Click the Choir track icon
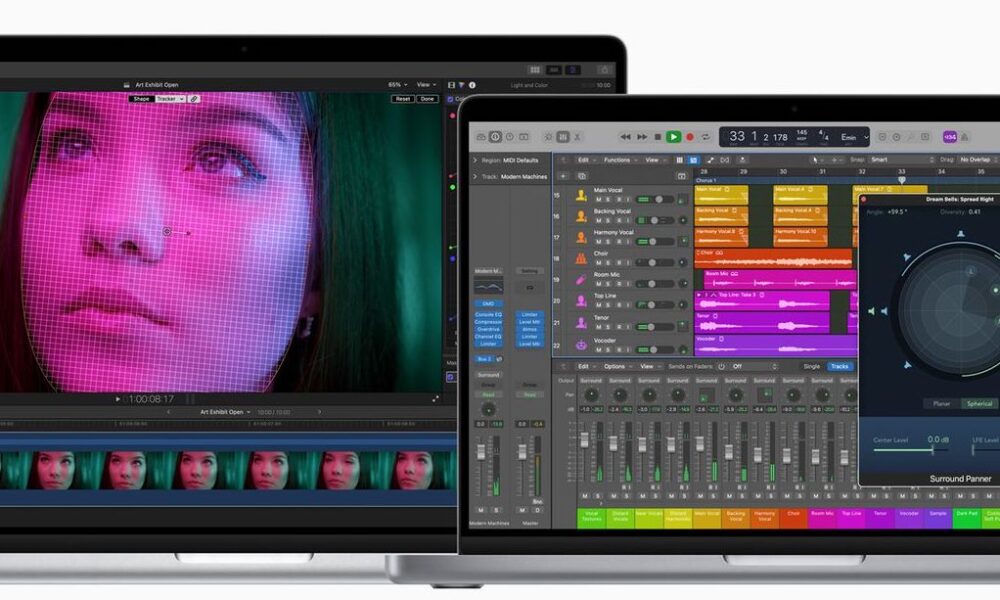1000x600 pixels. click(x=581, y=258)
